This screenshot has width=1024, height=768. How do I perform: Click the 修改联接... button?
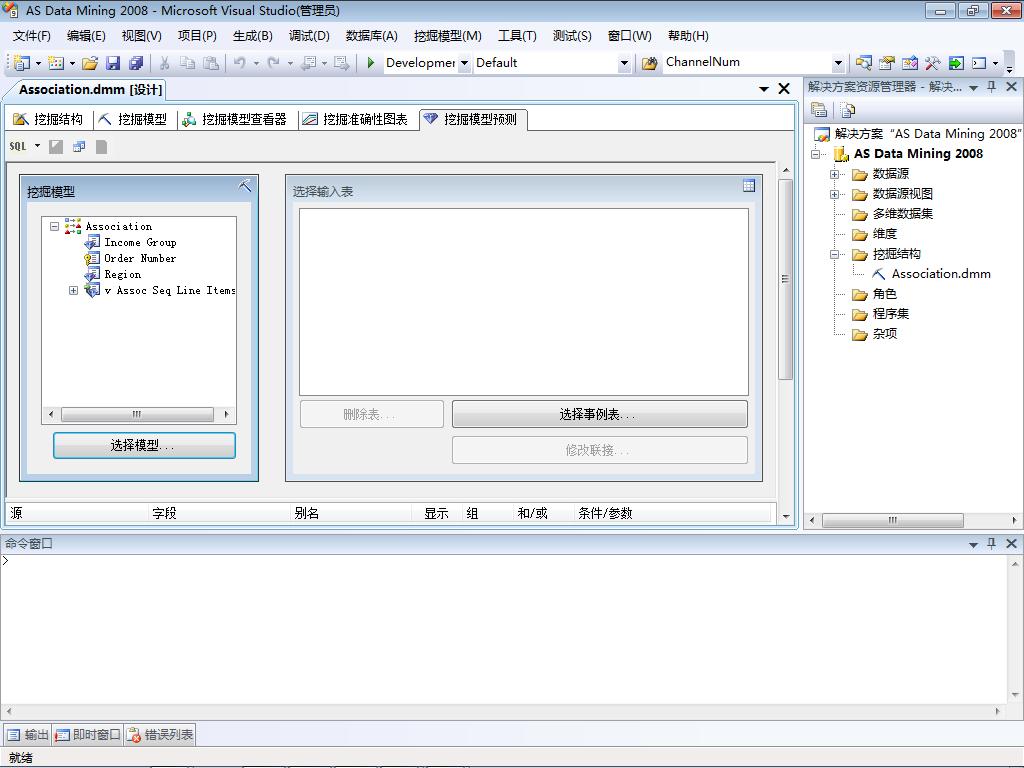pos(600,450)
